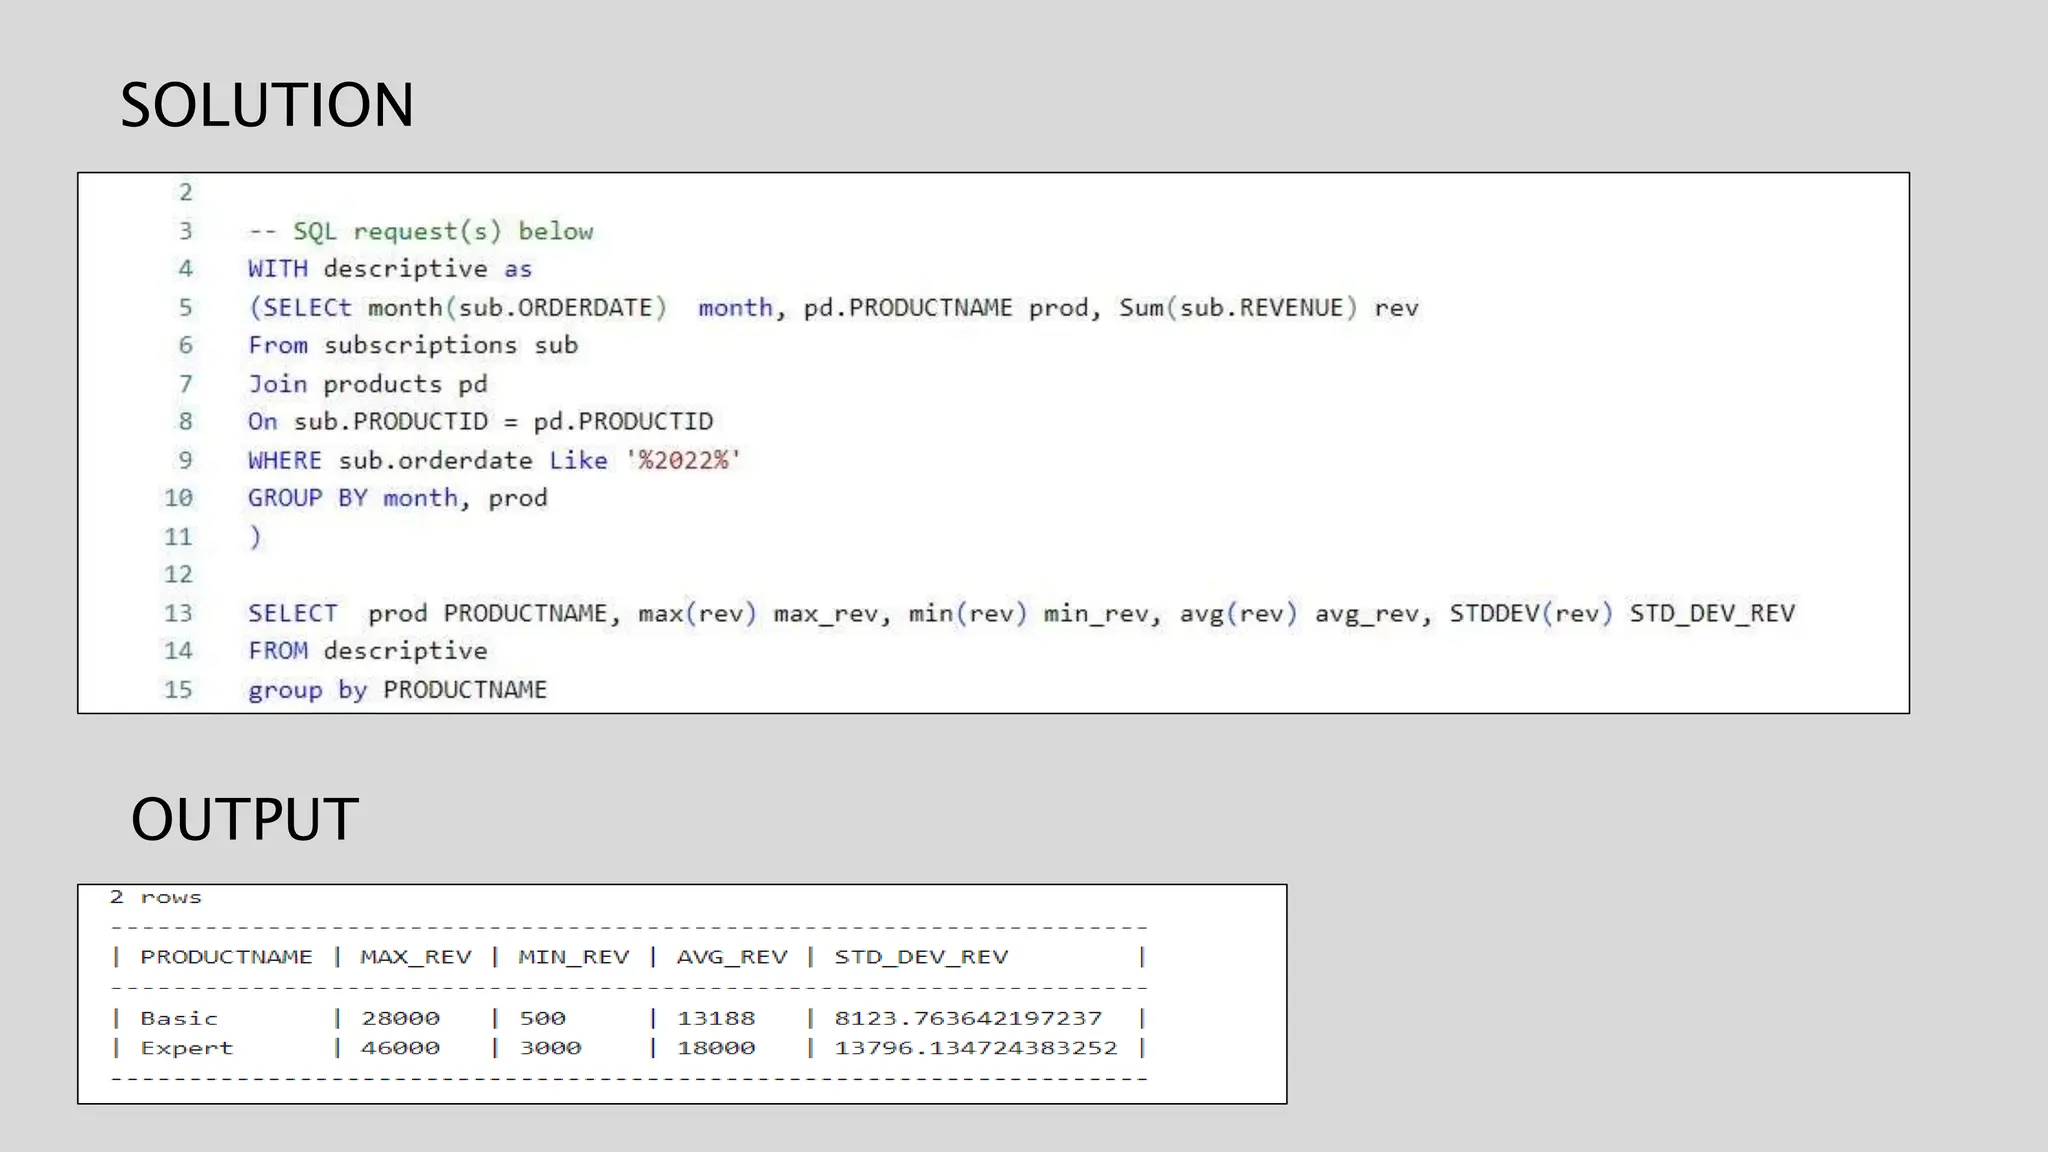Click the 'Basic' product row cell
Image resolution: width=2048 pixels, height=1152 pixels.
click(x=179, y=1018)
